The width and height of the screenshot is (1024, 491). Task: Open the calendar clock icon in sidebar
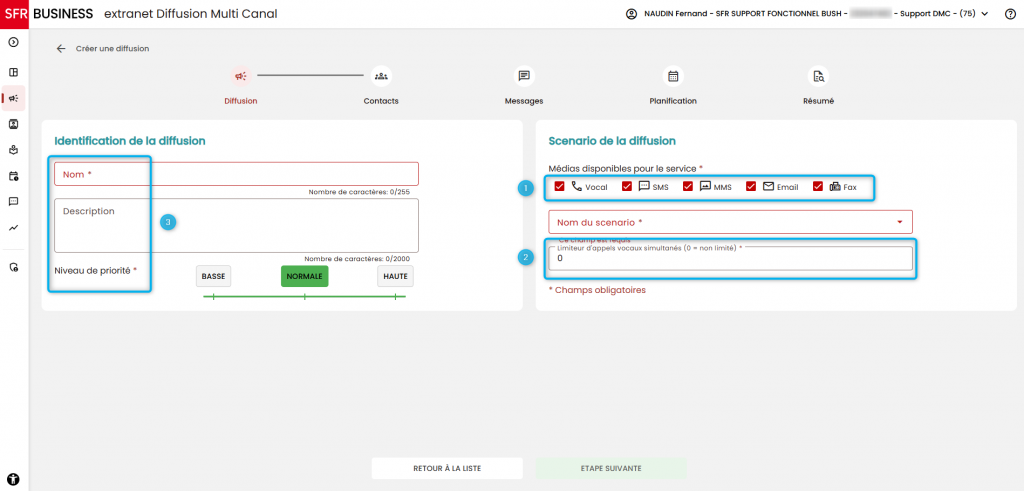[13, 176]
